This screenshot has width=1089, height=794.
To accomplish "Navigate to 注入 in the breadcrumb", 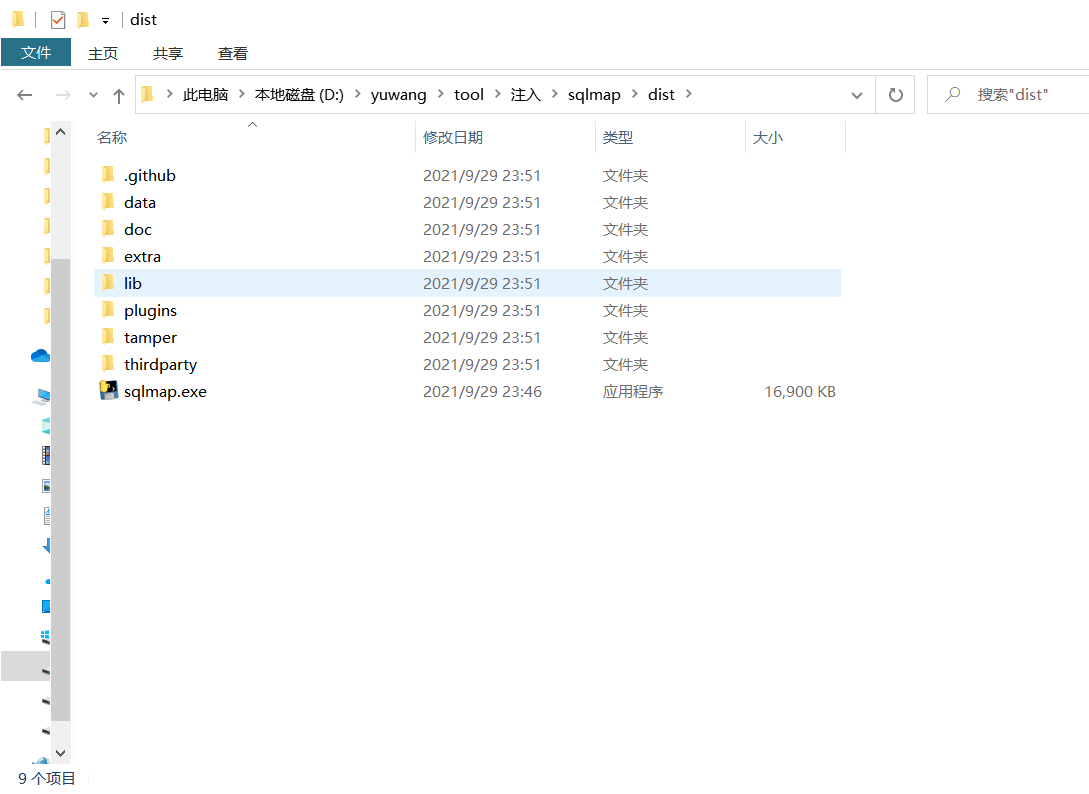I will [x=526, y=94].
